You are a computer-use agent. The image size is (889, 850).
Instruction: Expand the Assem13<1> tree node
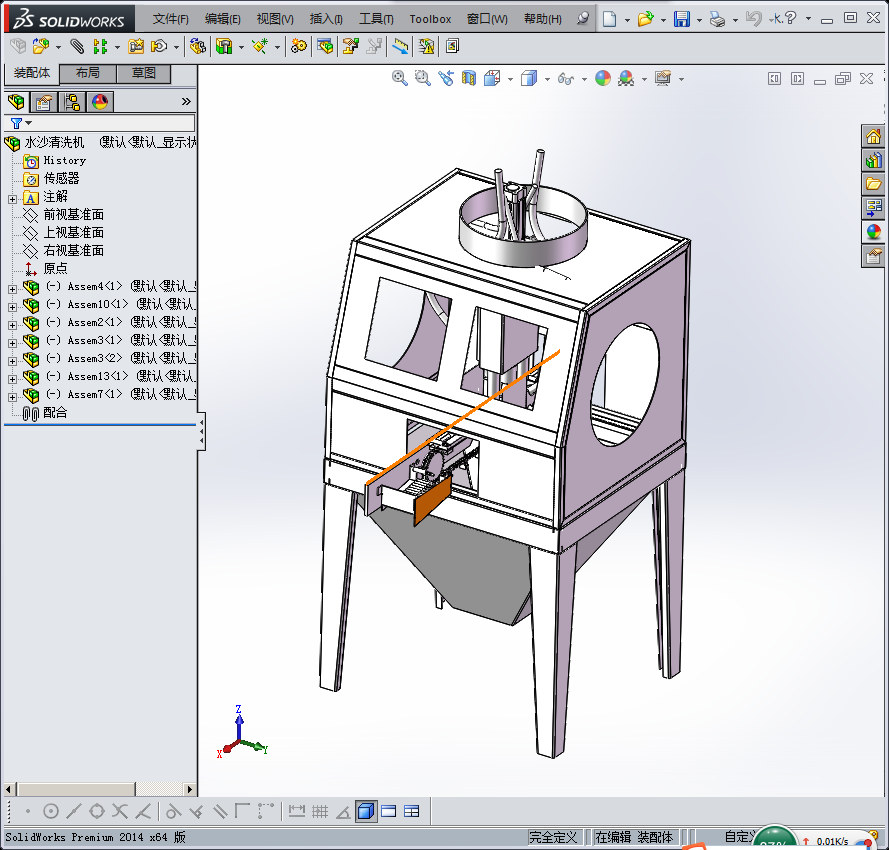coord(12,379)
